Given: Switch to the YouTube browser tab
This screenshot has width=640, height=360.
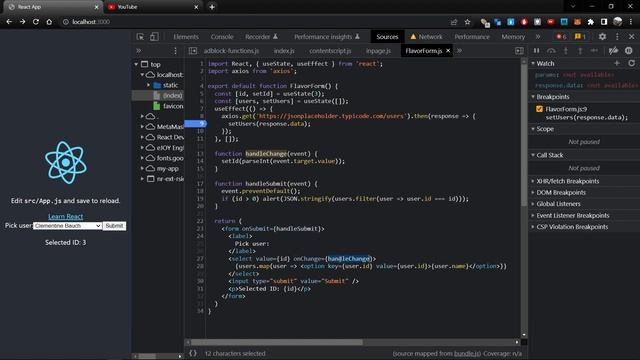Looking at the screenshot, I should 153,7.
